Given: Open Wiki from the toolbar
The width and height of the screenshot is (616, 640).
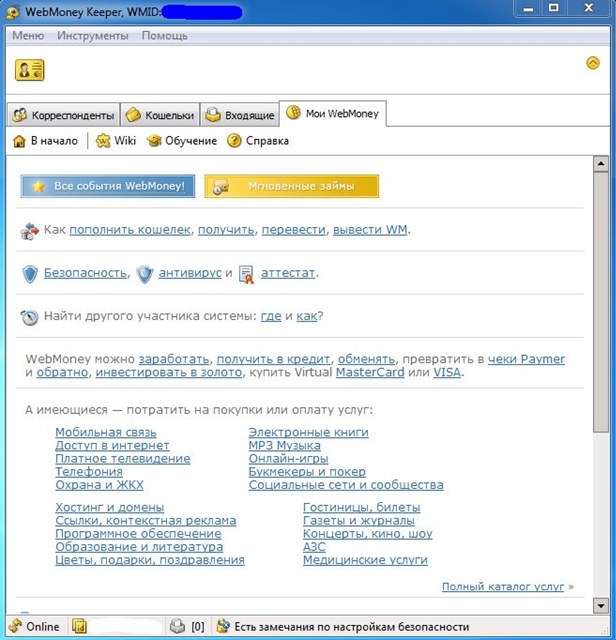Looking at the screenshot, I should [116, 141].
